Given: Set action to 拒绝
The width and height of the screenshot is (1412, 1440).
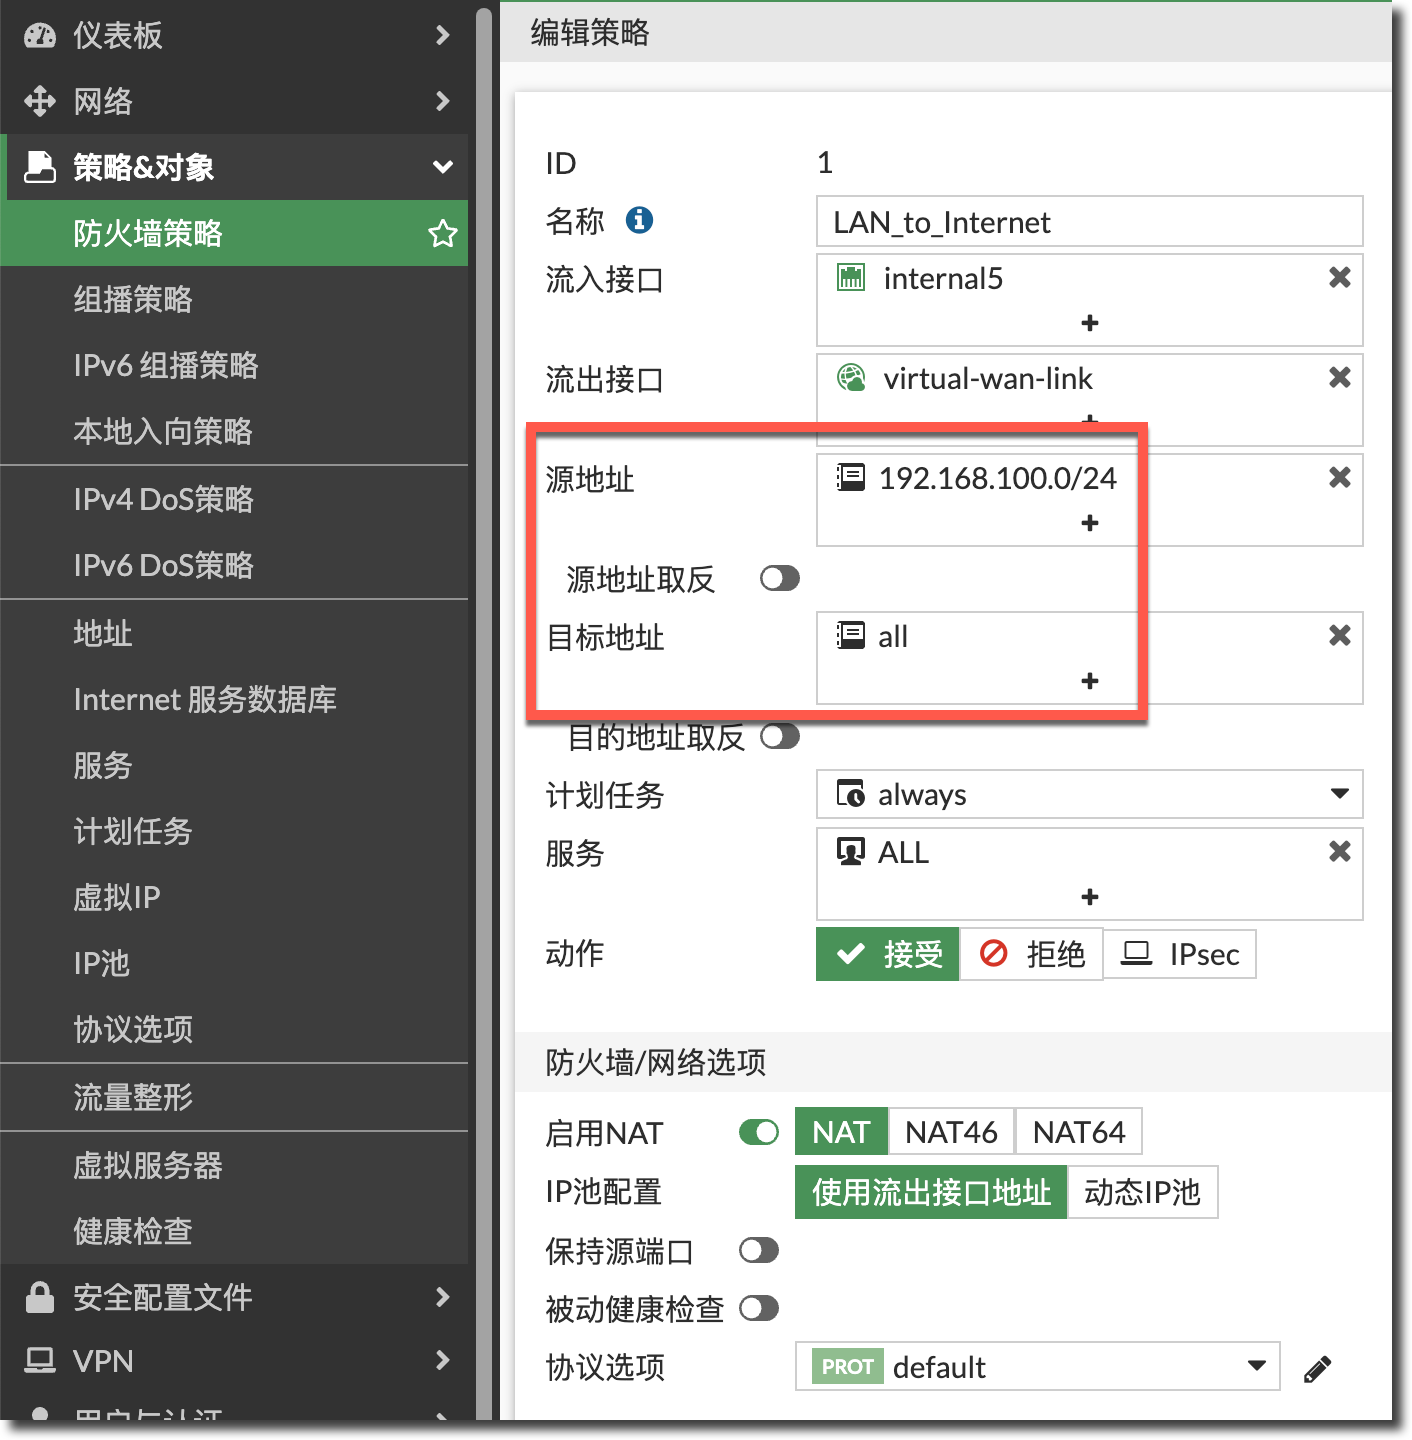Looking at the screenshot, I should tap(1031, 954).
